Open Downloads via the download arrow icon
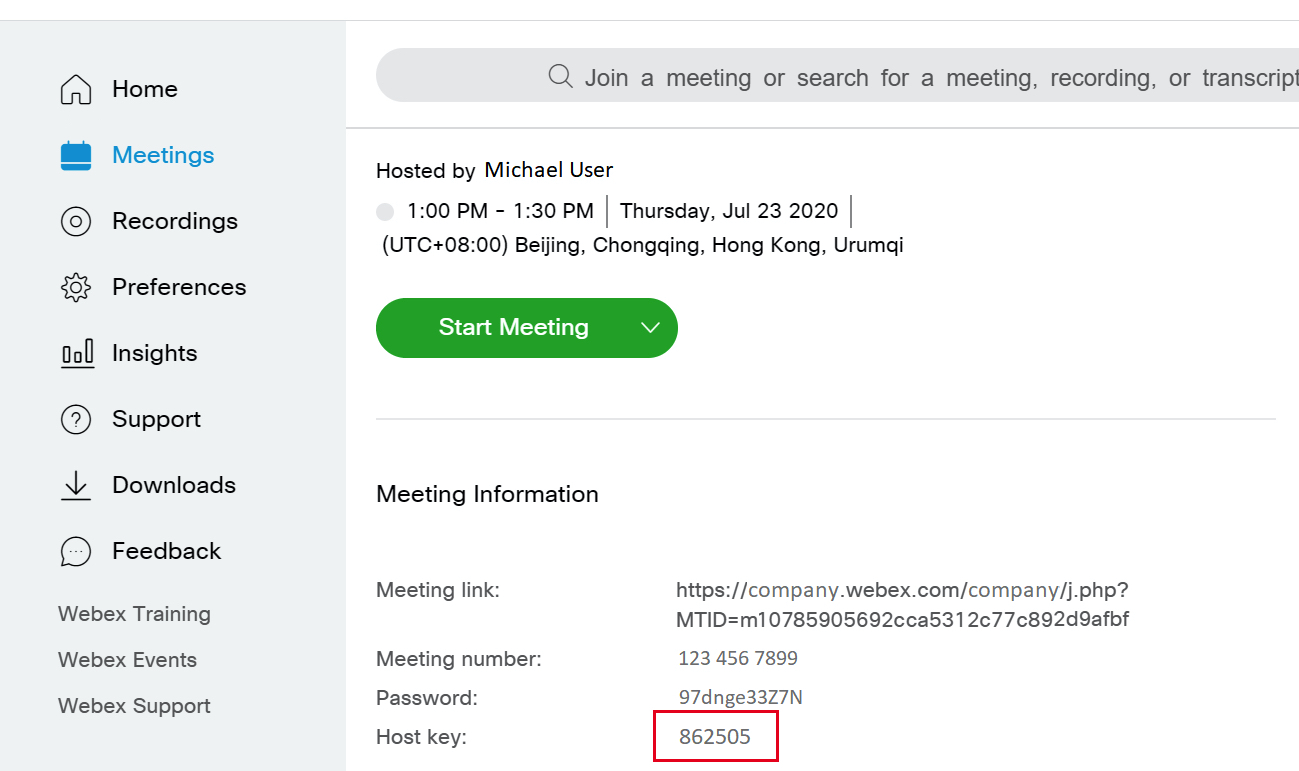Screen dimensions: 1299x771 [x=75, y=485]
